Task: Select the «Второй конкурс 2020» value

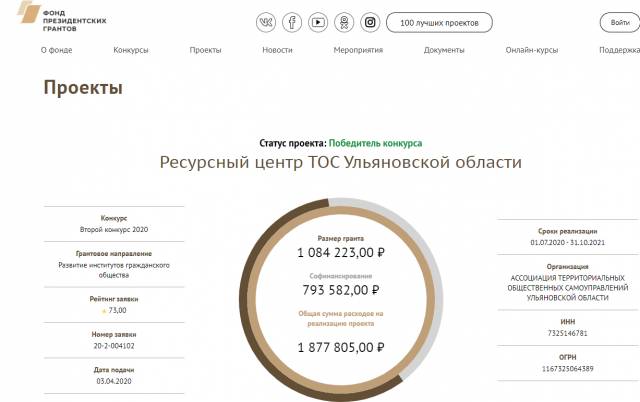Action: click(x=114, y=229)
